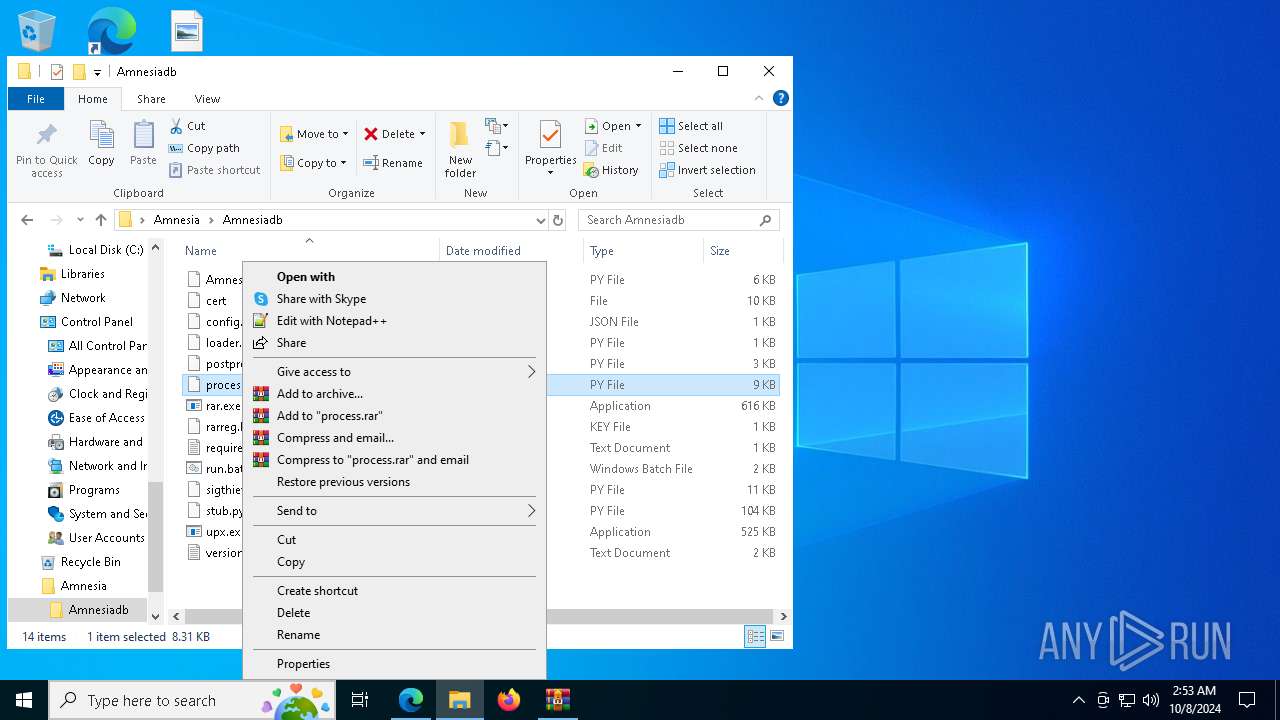
Task: Open the Explorer help question mark icon
Action: [781, 98]
